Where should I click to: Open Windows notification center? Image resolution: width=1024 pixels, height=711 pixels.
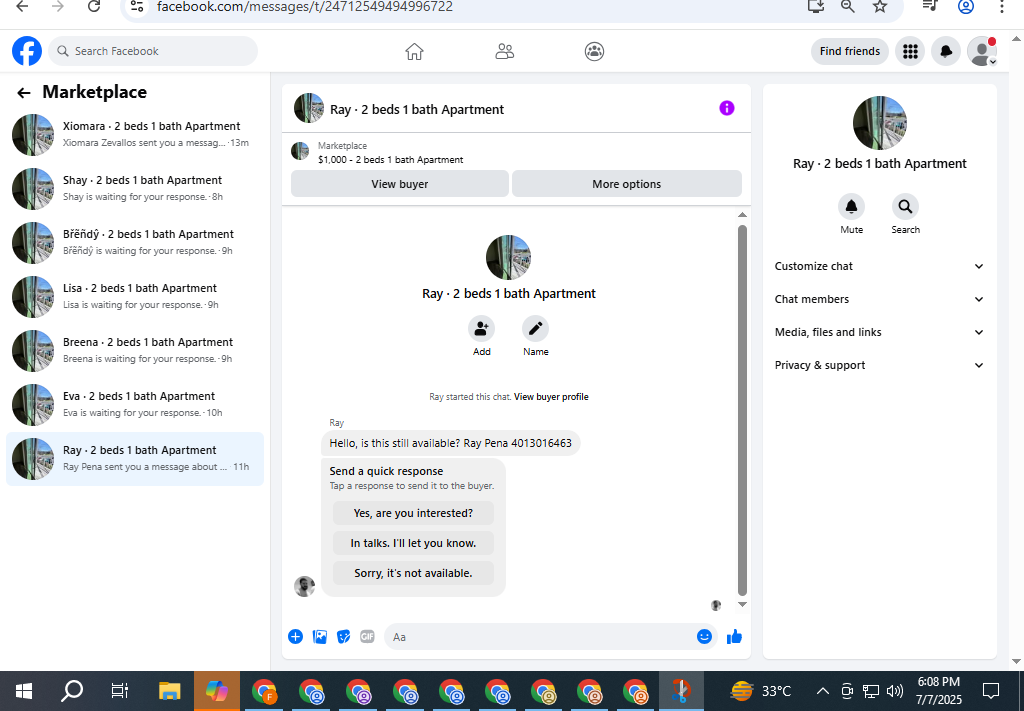[991, 691]
